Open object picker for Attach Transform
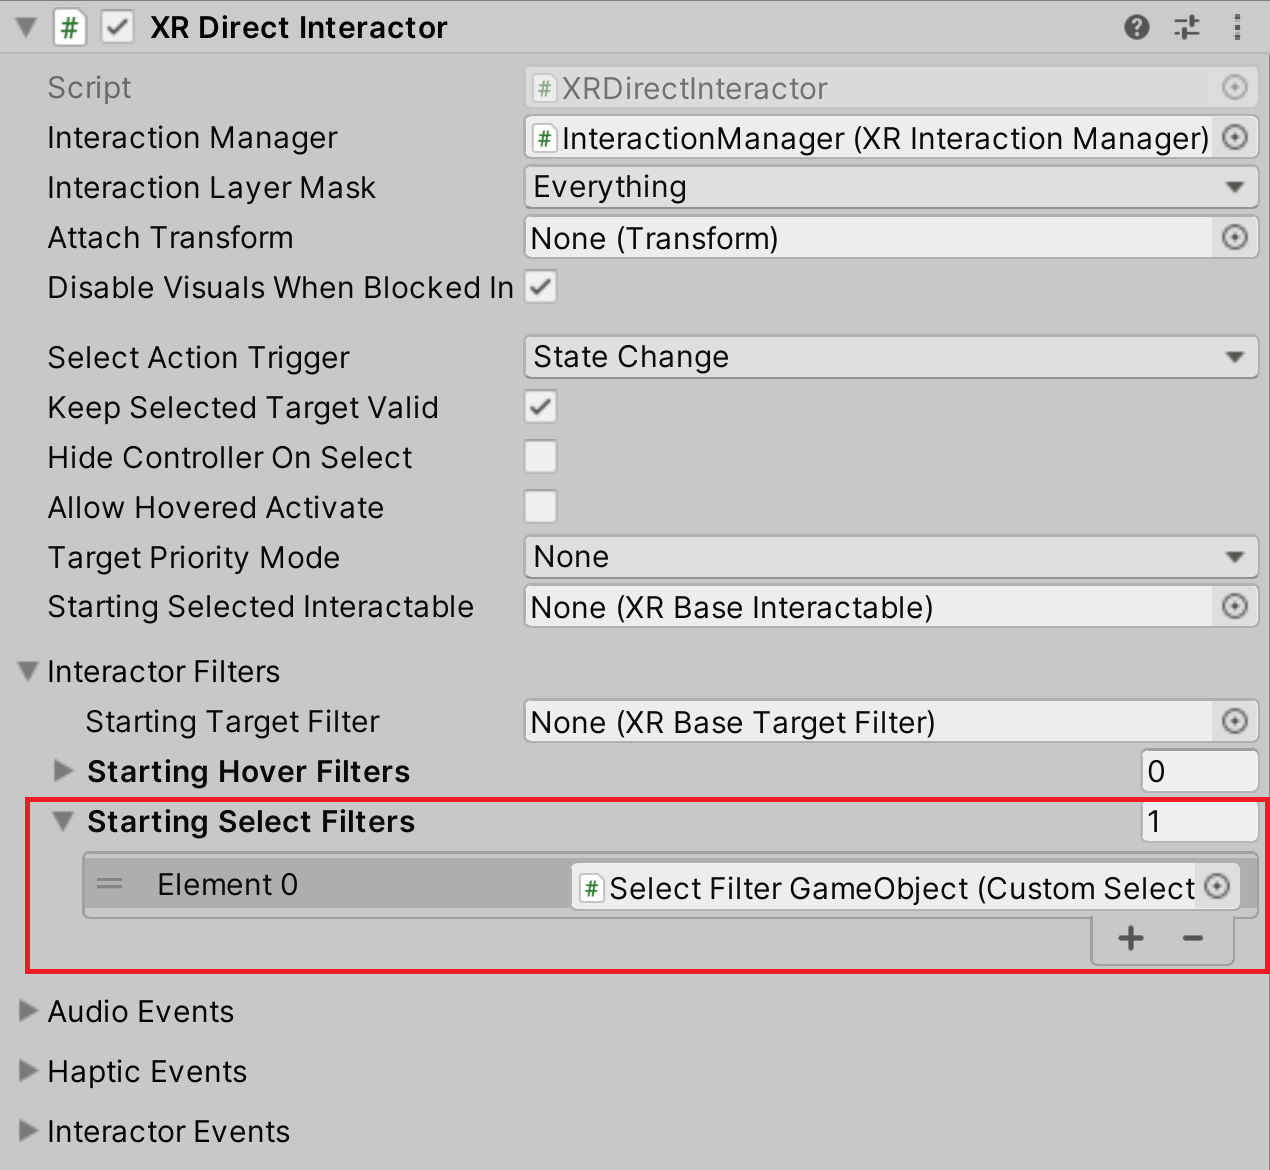This screenshot has width=1270, height=1170. [x=1235, y=238]
